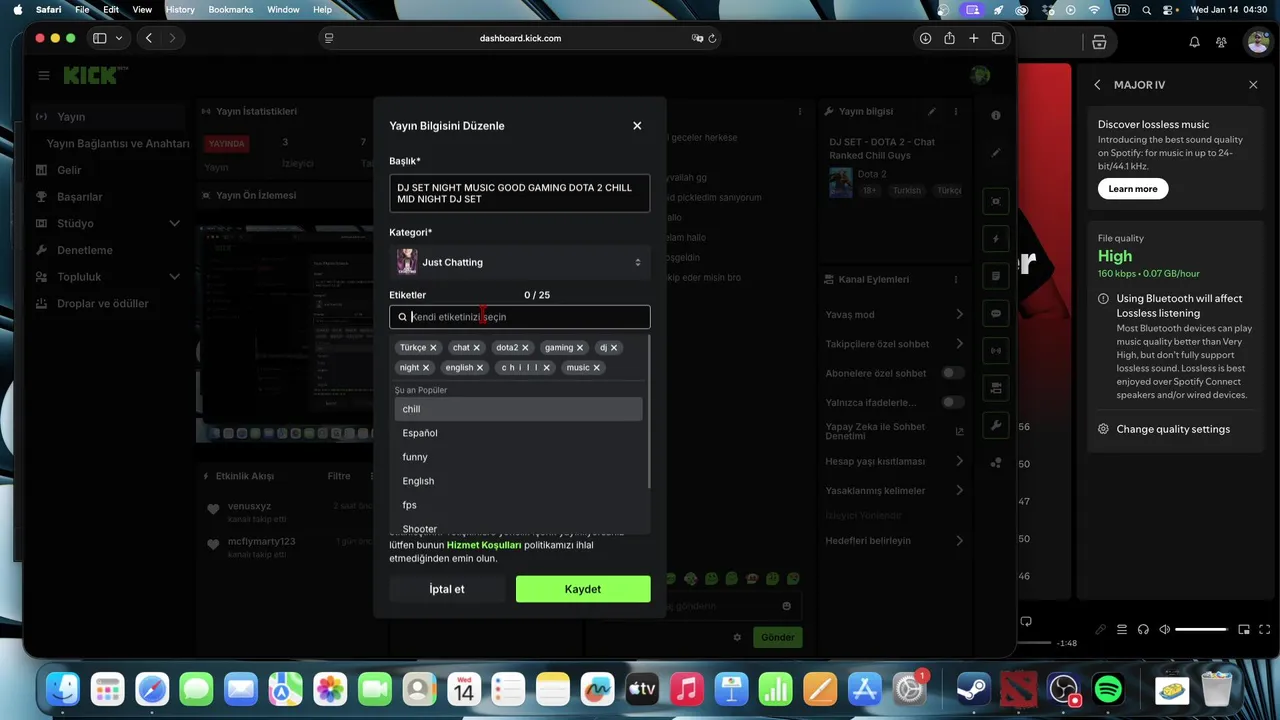Remove the night tag chip
This screenshot has width=1280, height=720.
426,368
